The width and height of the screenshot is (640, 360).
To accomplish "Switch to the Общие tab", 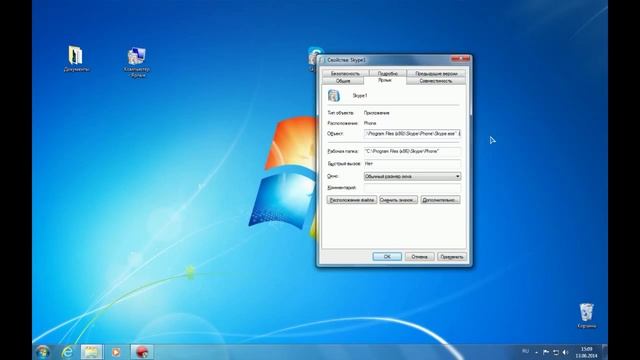I will [x=343, y=81].
